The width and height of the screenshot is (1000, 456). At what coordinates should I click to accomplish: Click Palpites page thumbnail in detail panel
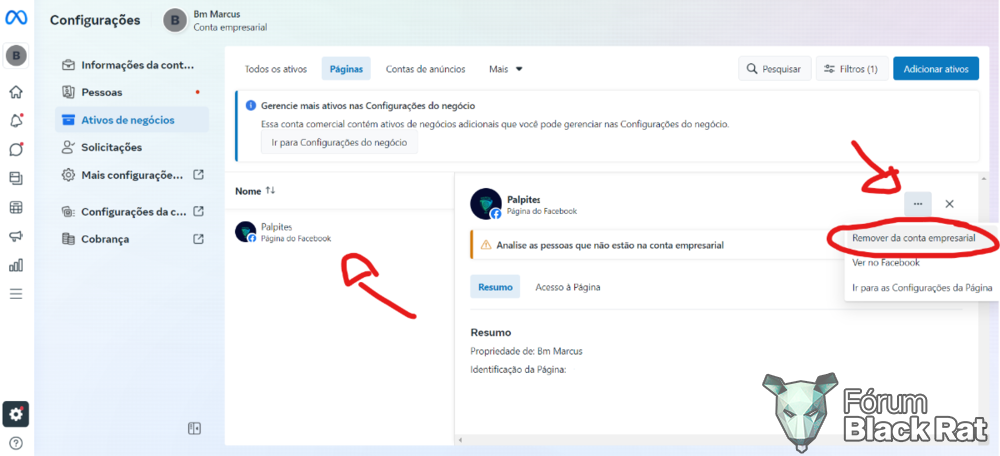(485, 204)
